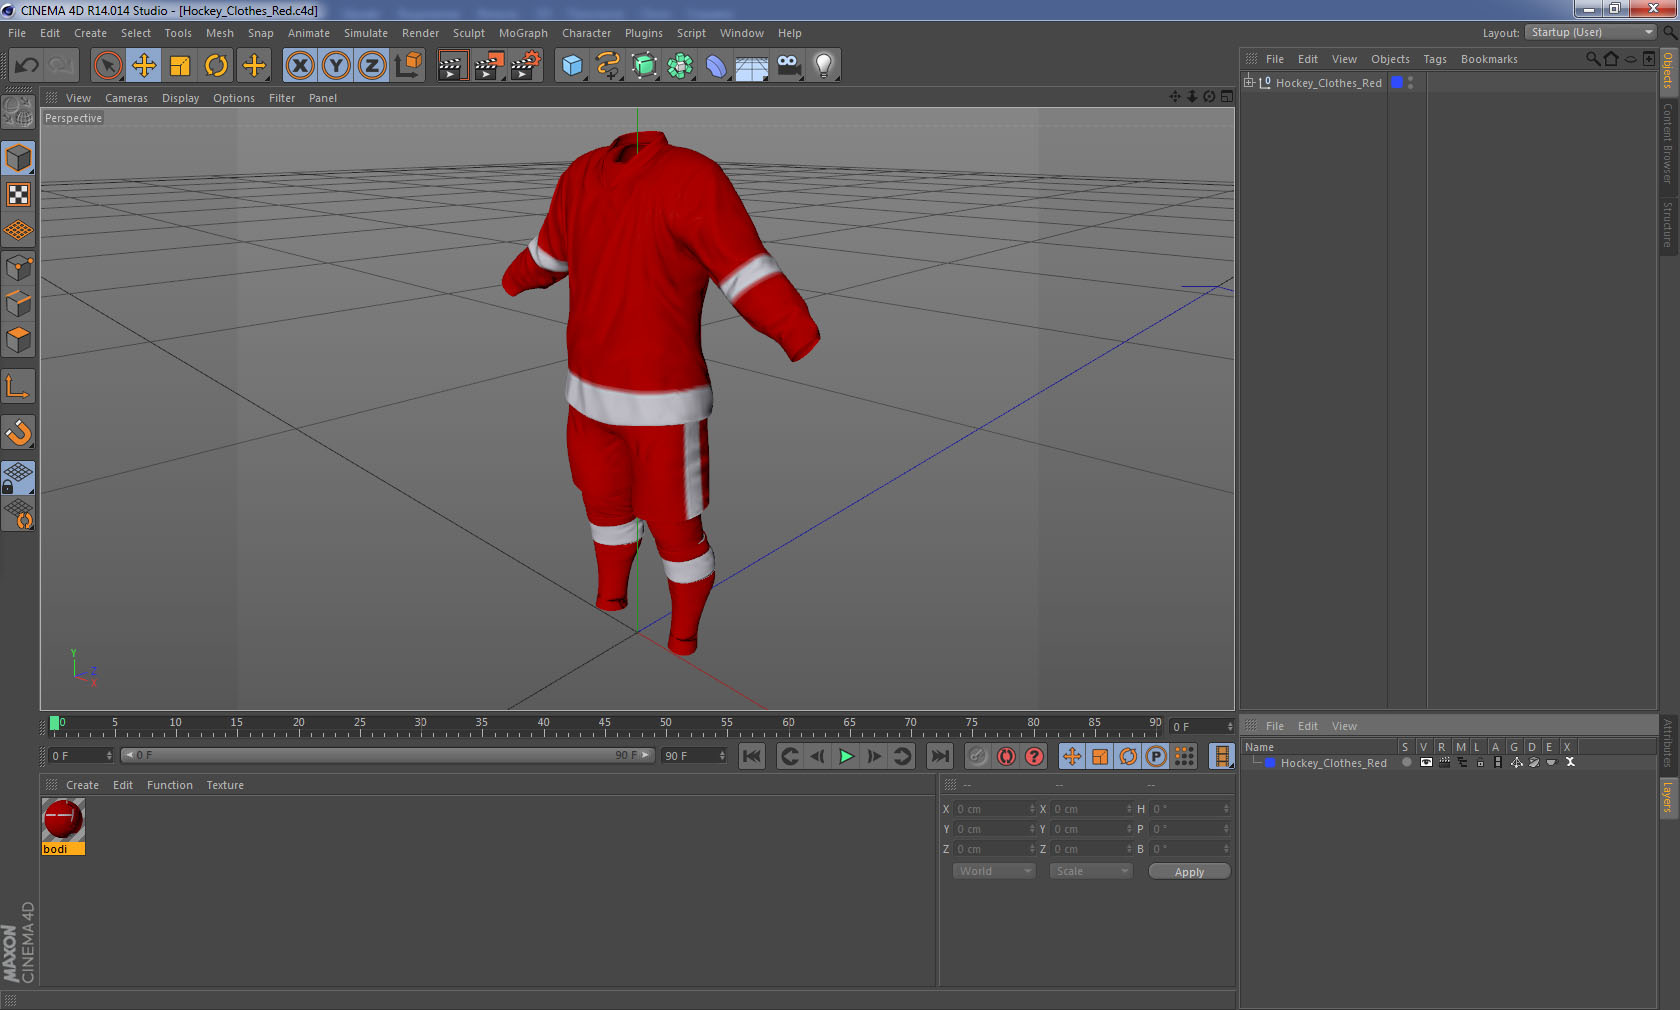Open the Scale mode dropdown
Viewport: 1680px width, 1010px height.
pyautogui.click(x=1090, y=871)
